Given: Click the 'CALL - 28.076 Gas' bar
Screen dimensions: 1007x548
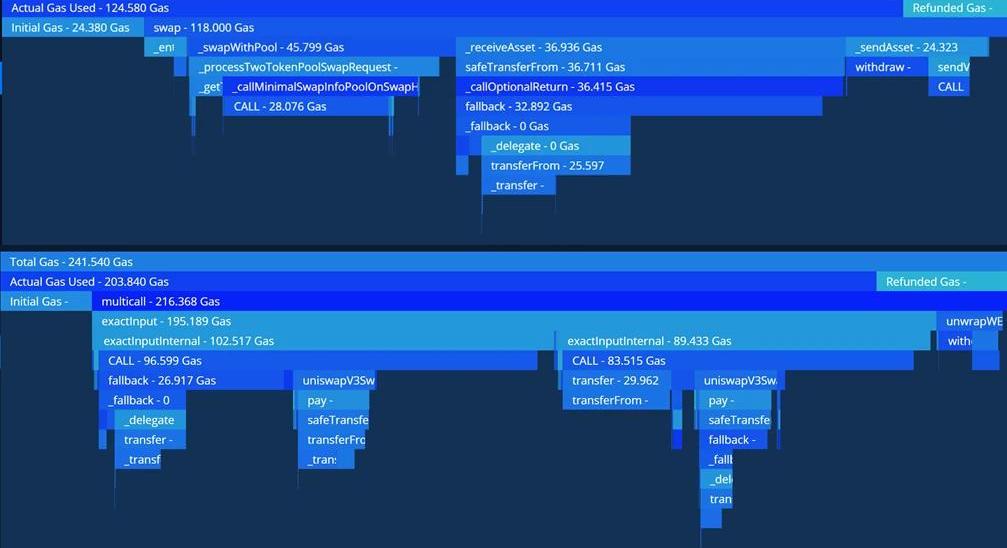Looking at the screenshot, I should [305, 106].
